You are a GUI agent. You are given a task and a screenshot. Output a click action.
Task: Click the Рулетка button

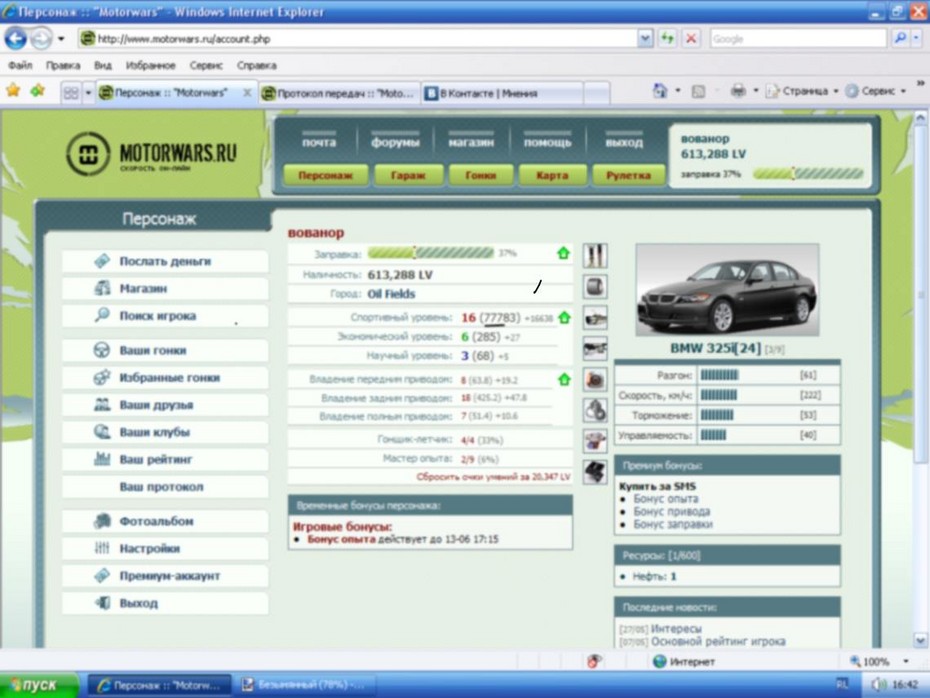(x=628, y=176)
